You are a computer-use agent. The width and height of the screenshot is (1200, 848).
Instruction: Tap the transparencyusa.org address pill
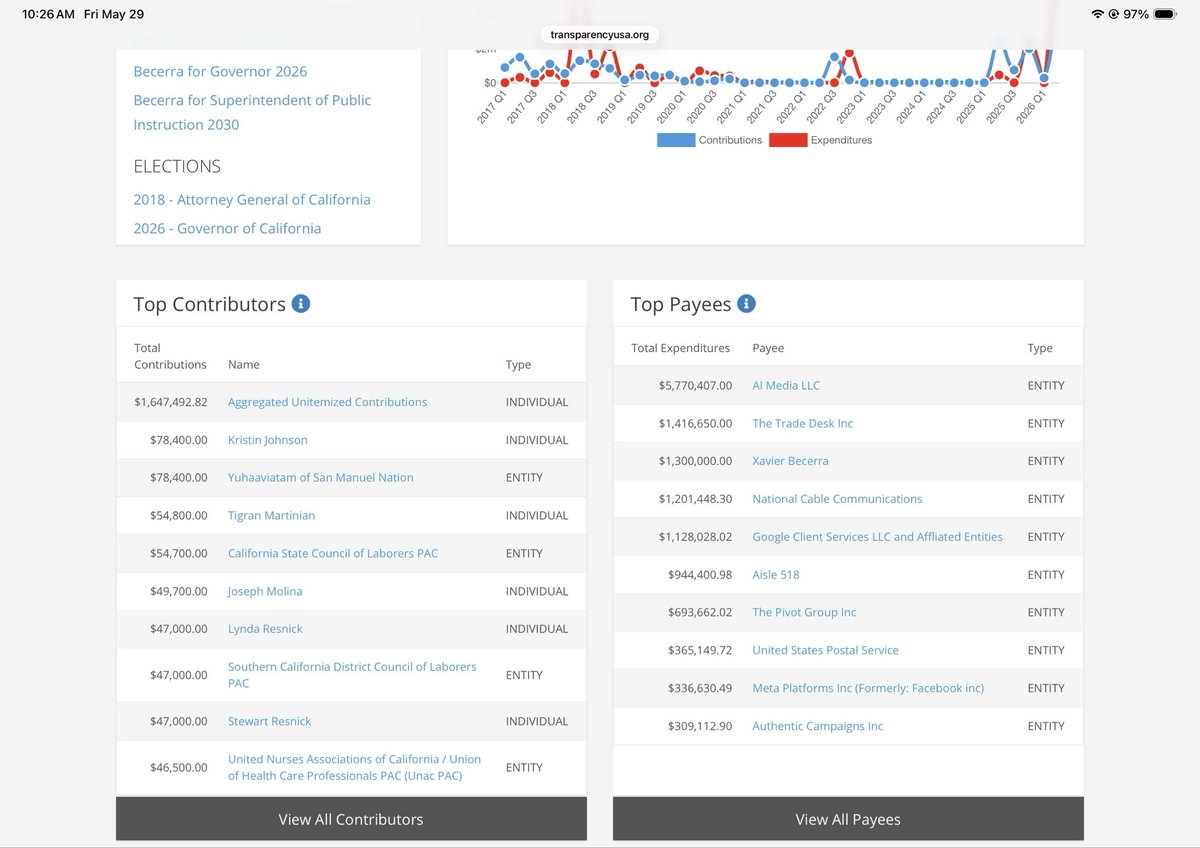point(600,34)
